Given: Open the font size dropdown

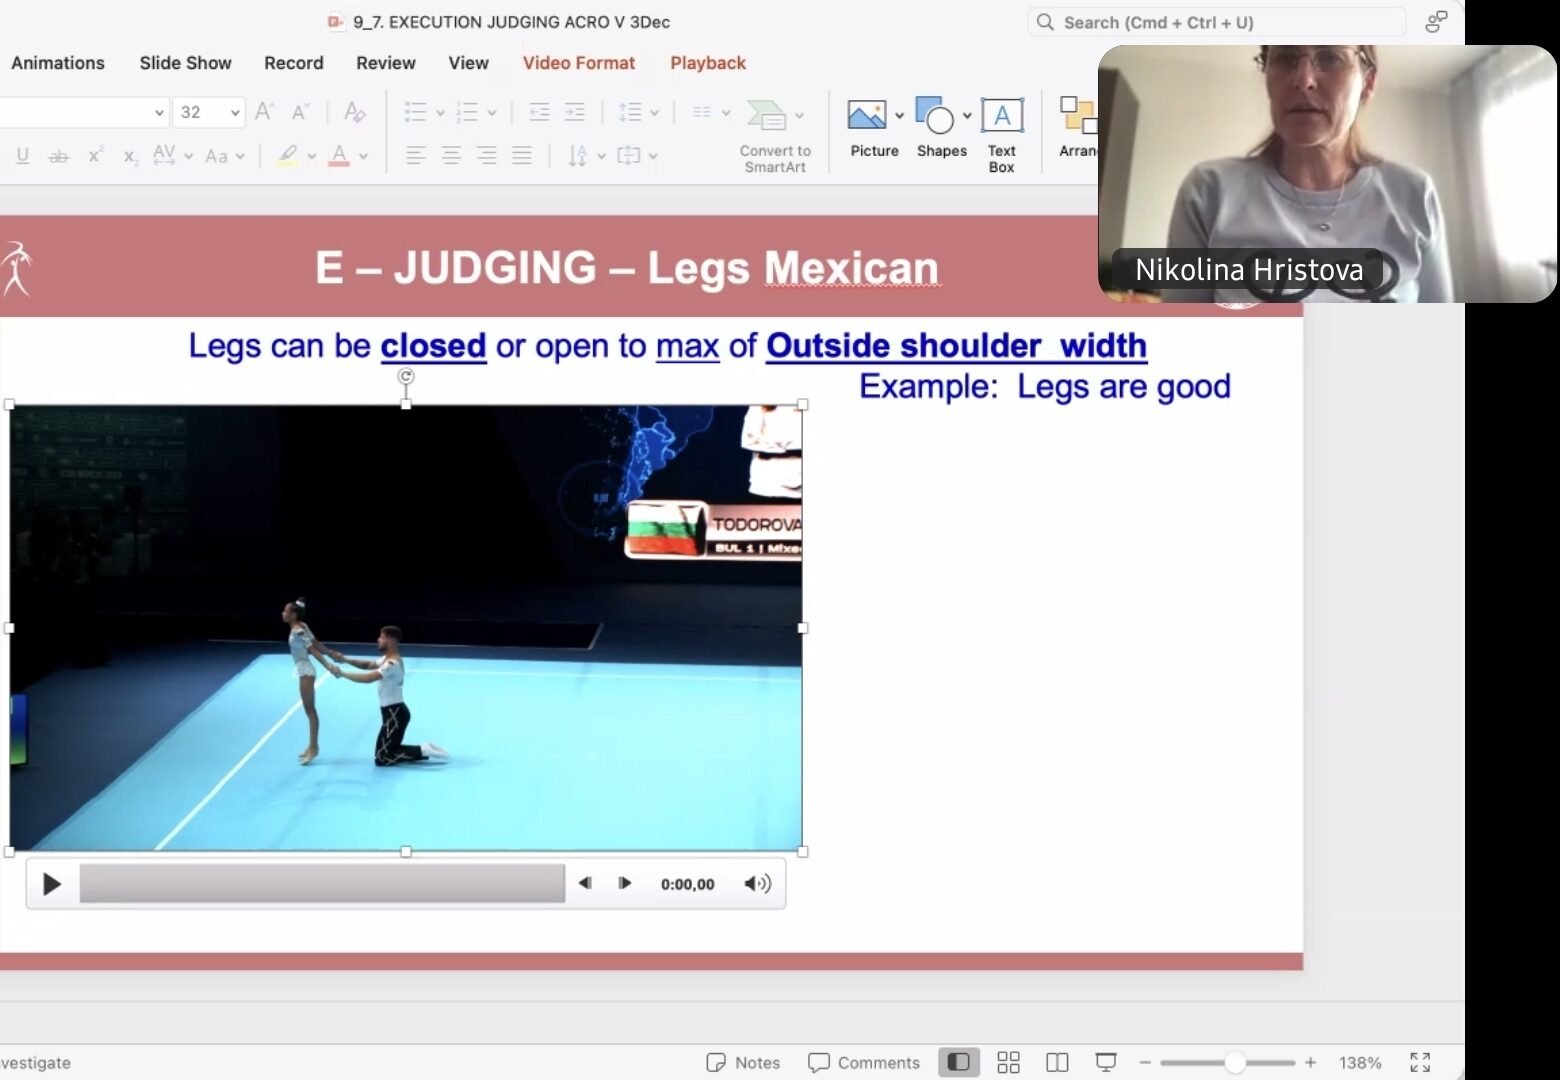Looking at the screenshot, I should [x=235, y=113].
